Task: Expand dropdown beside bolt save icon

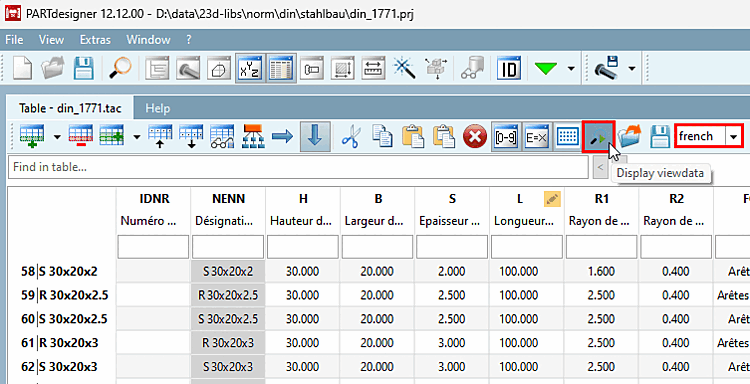Action: [632, 69]
